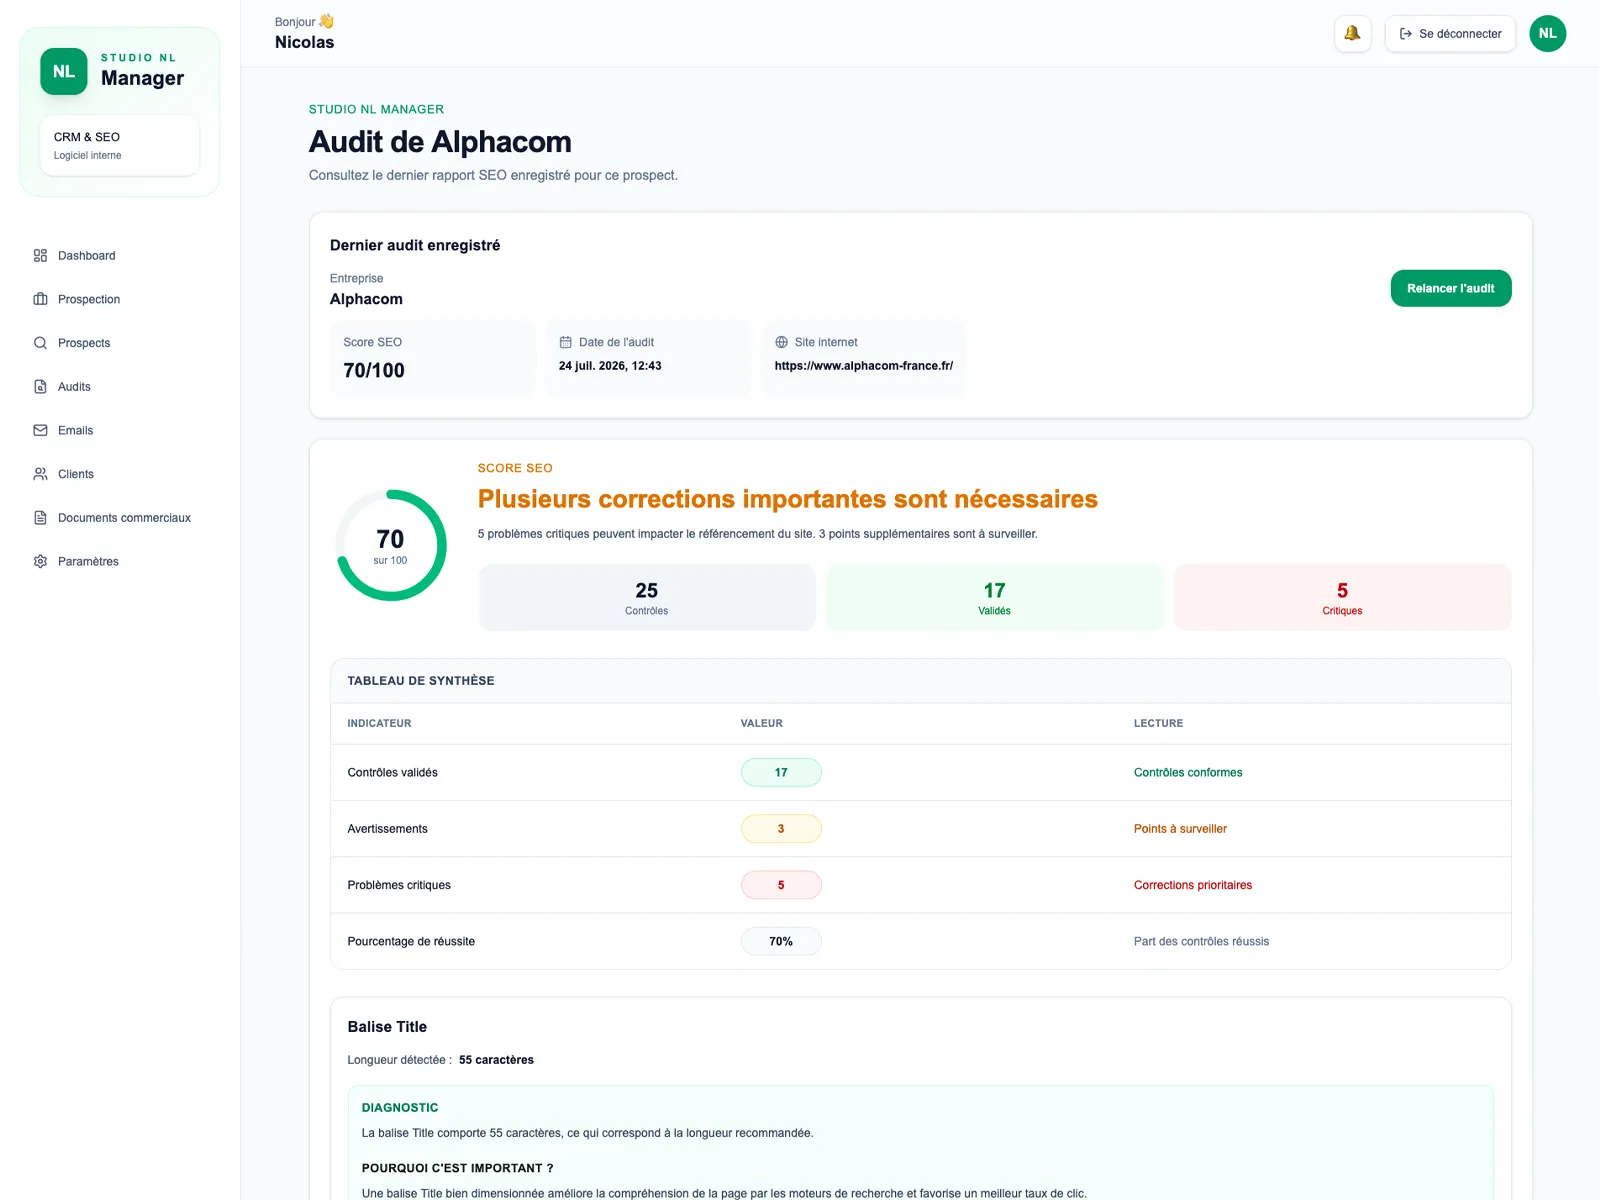Click the Points à surveiller text
The width and height of the screenshot is (1600, 1200).
1180,829
